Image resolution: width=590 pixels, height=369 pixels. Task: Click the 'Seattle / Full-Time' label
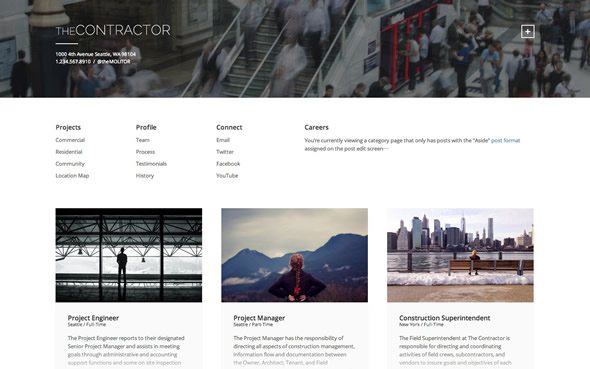87,324
